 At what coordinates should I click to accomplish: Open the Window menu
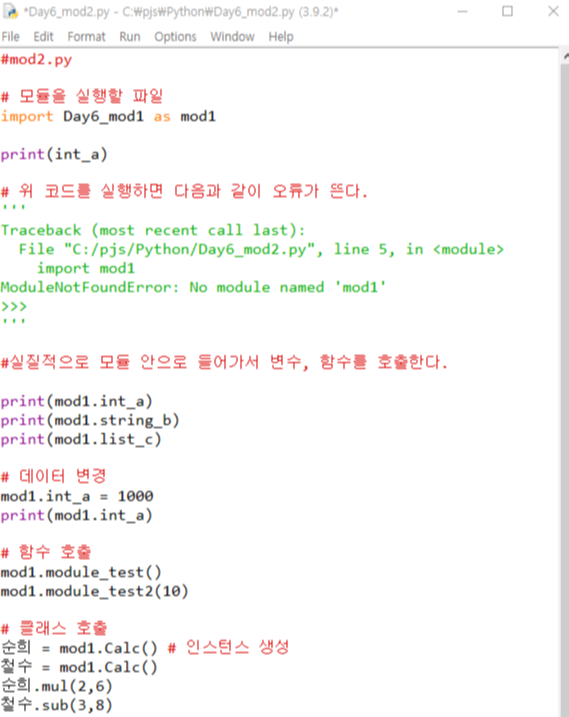232,37
